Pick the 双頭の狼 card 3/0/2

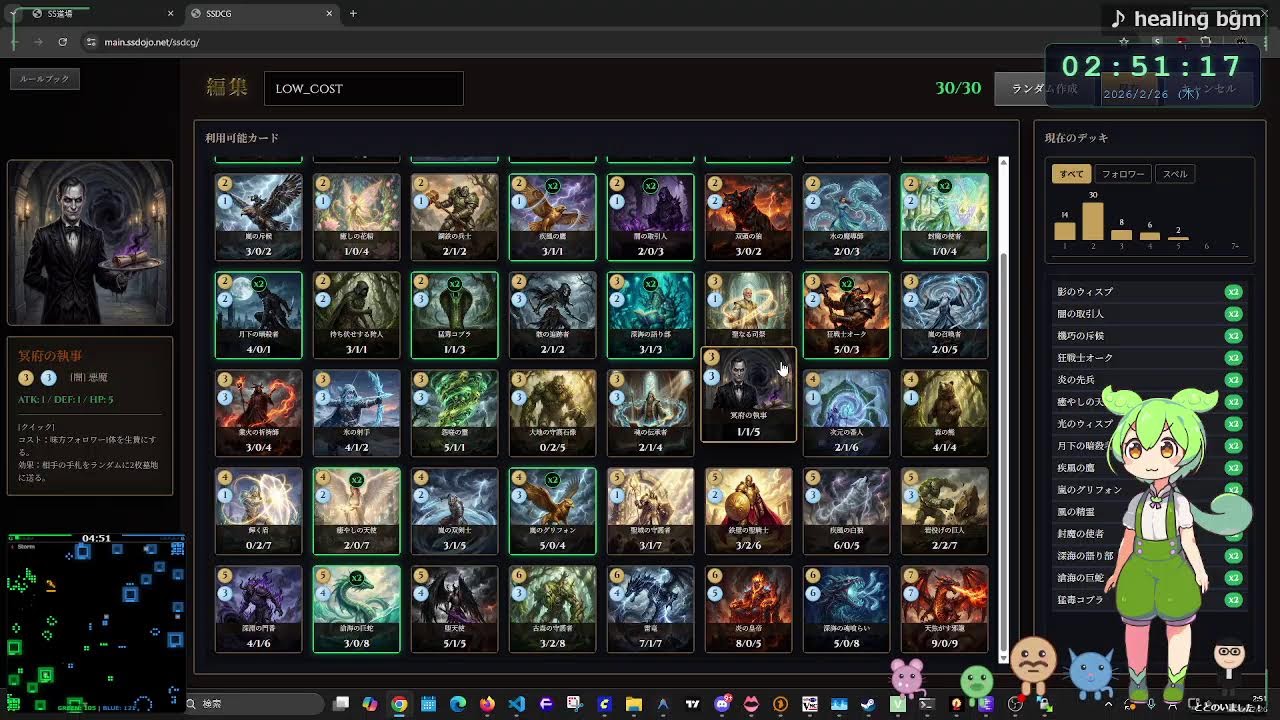pos(748,217)
